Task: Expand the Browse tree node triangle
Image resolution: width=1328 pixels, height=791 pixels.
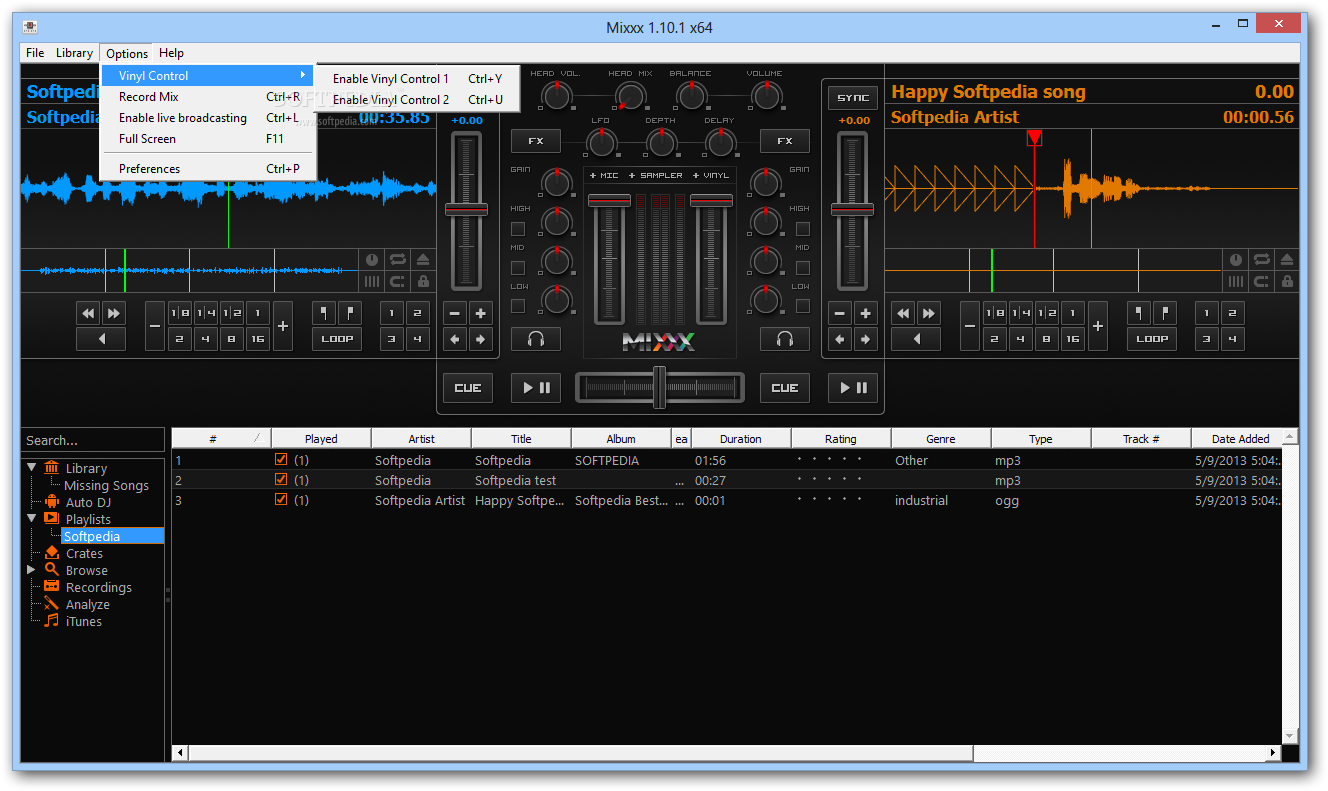Action: (x=31, y=570)
